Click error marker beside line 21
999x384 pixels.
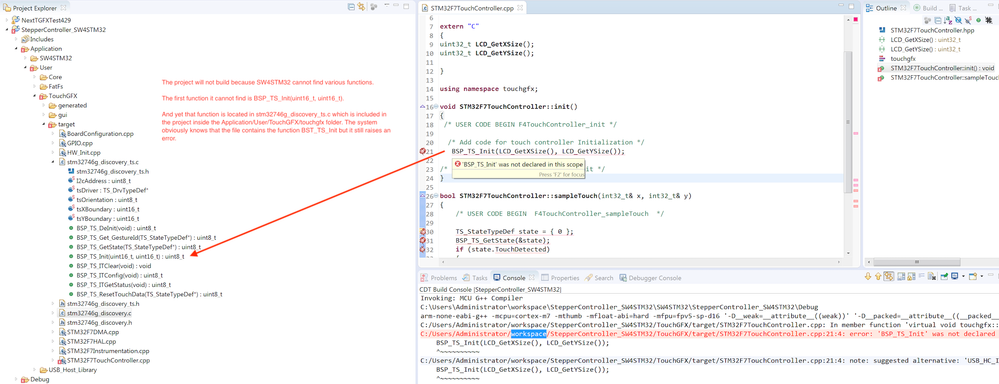[423, 152]
